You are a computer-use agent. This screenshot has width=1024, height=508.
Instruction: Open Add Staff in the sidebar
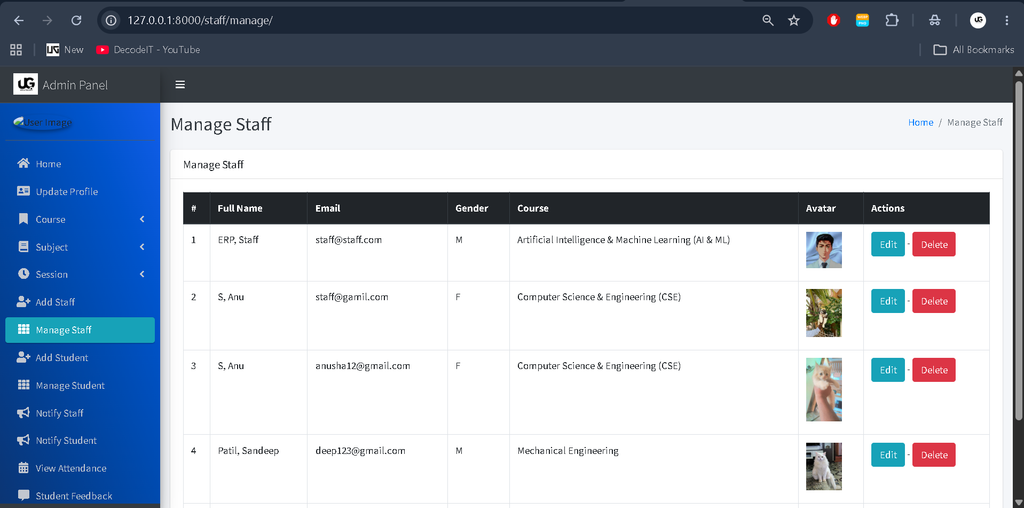80,302
